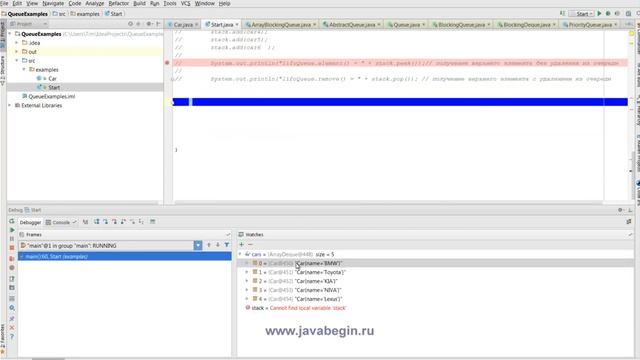Open Start run configuration dropdown

(x=581, y=14)
